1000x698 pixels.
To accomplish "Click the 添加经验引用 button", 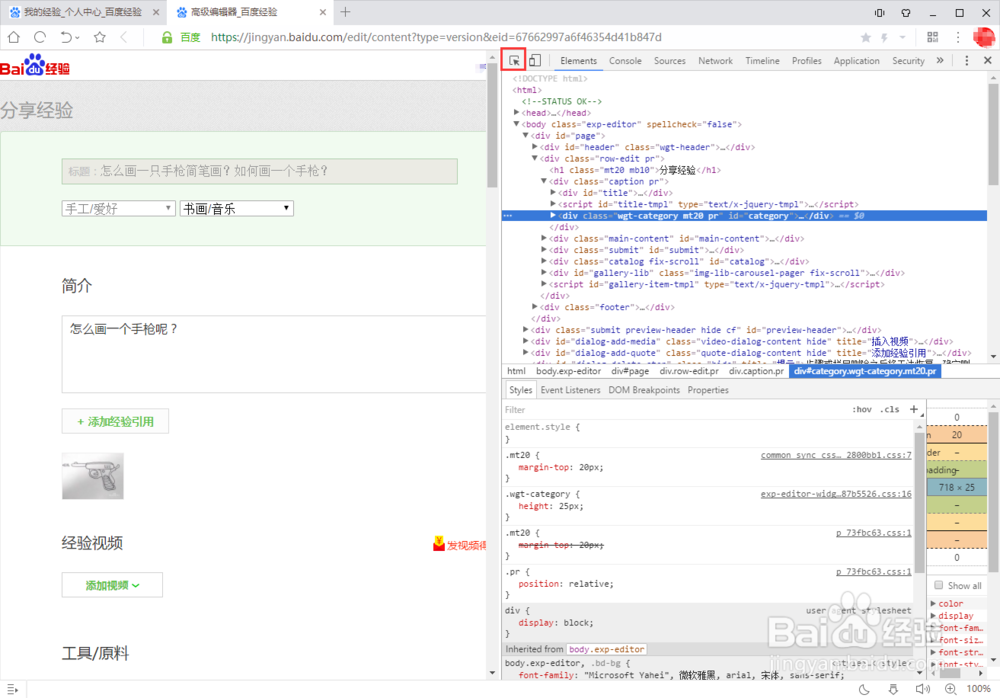I will (x=115, y=421).
